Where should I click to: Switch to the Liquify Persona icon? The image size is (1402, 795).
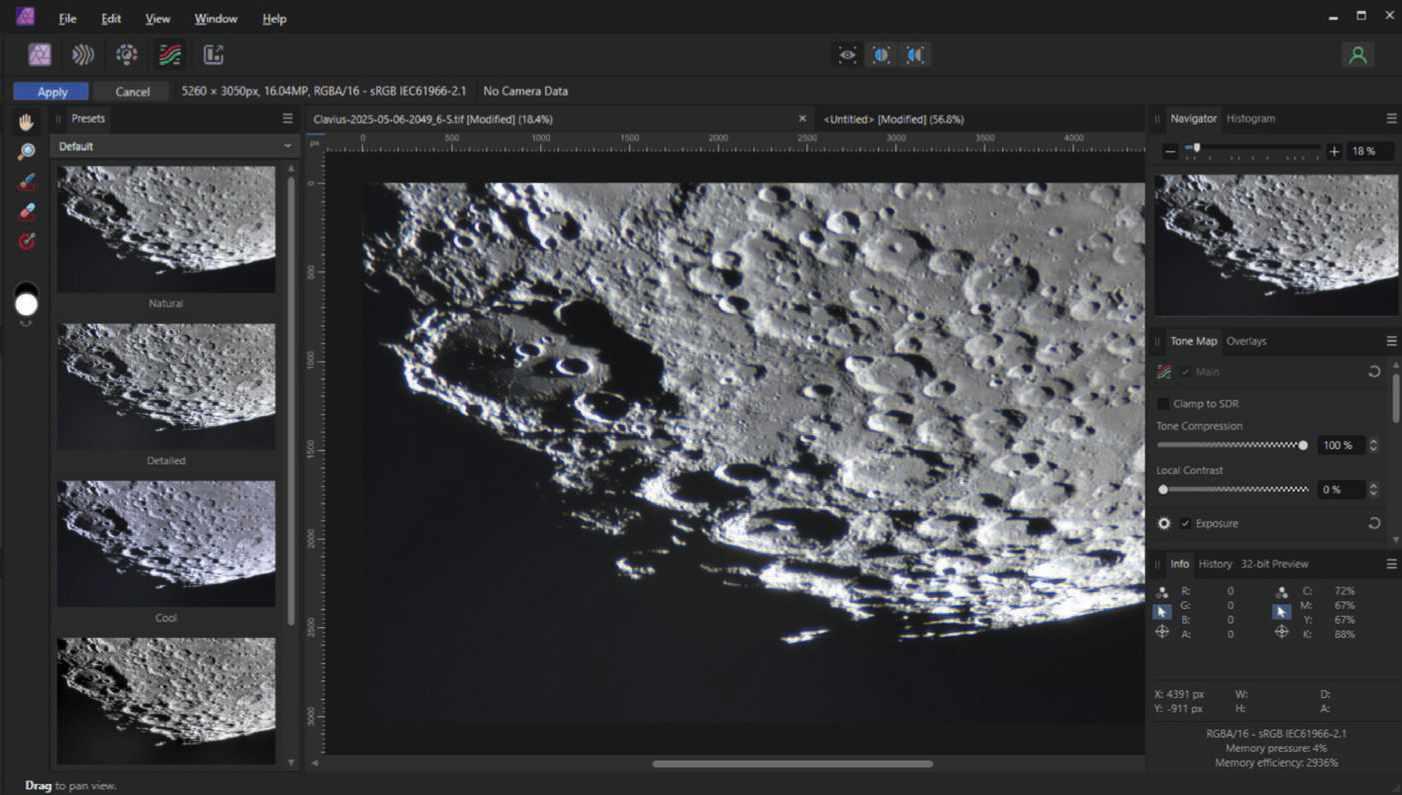[x=83, y=55]
